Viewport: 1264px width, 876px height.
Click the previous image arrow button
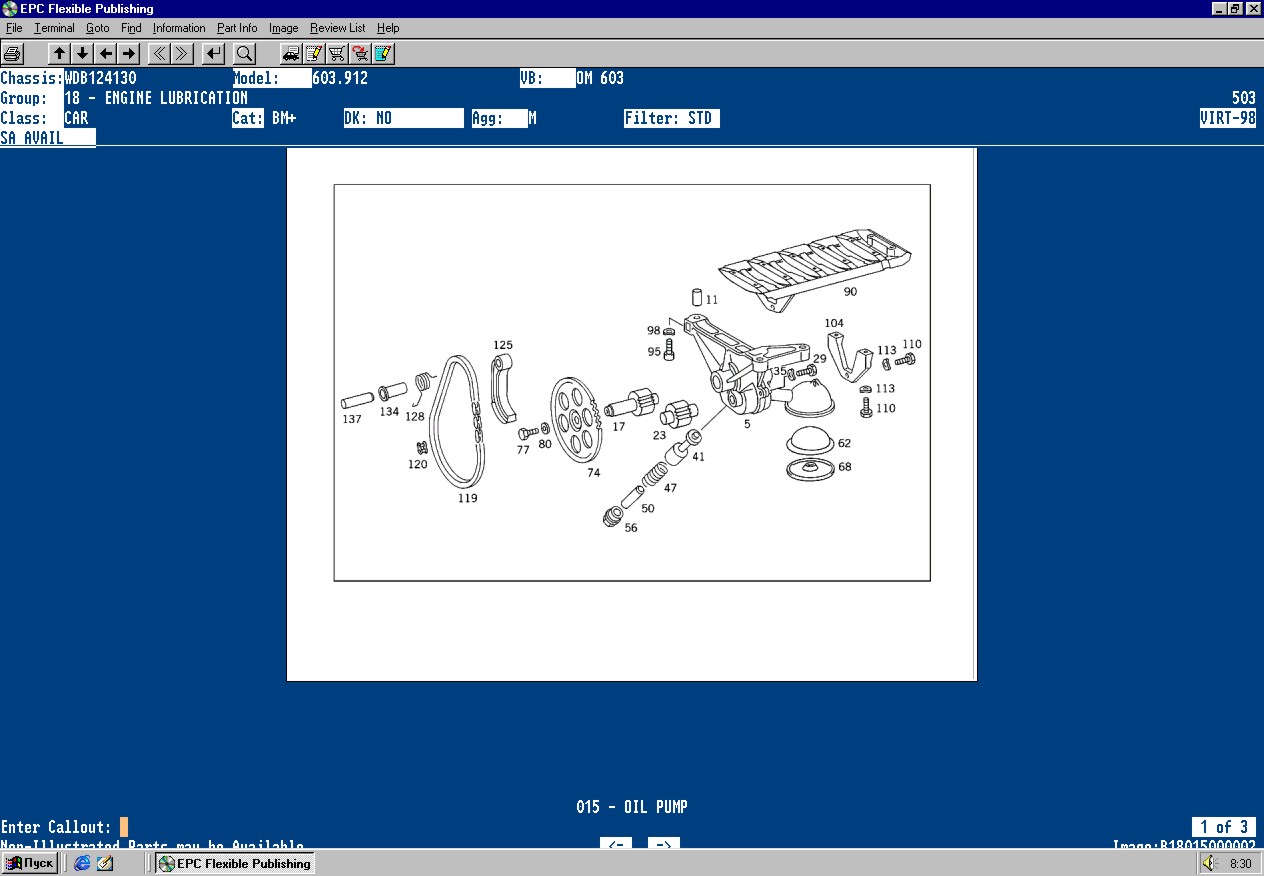pos(616,845)
